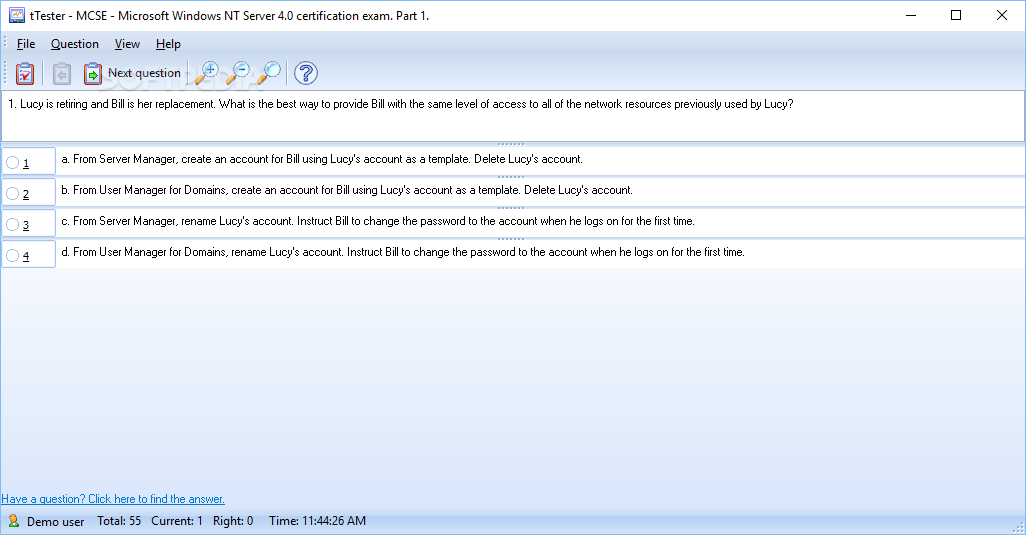This screenshot has width=1026, height=535.
Task: Click the tTester app icon in title bar
Action: (16, 15)
